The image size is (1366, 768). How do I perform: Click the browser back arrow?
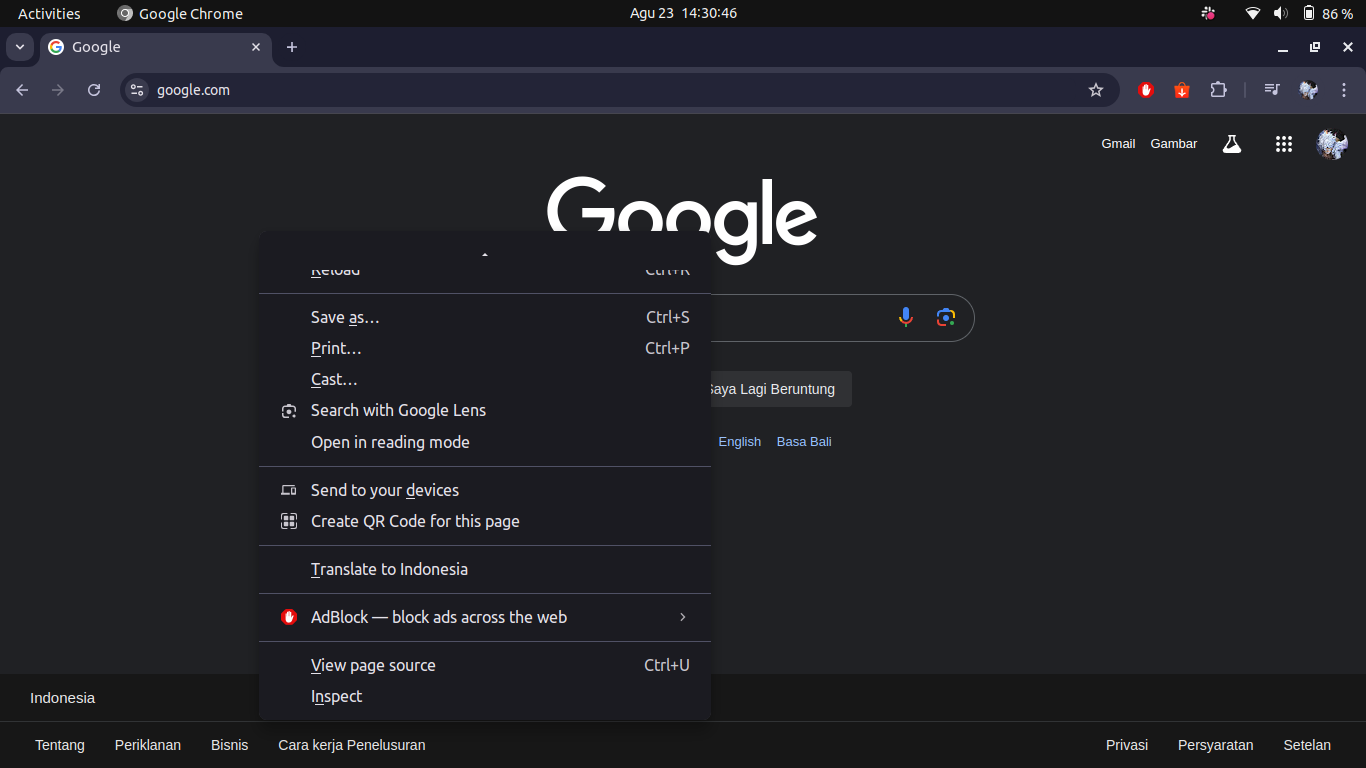point(22,90)
